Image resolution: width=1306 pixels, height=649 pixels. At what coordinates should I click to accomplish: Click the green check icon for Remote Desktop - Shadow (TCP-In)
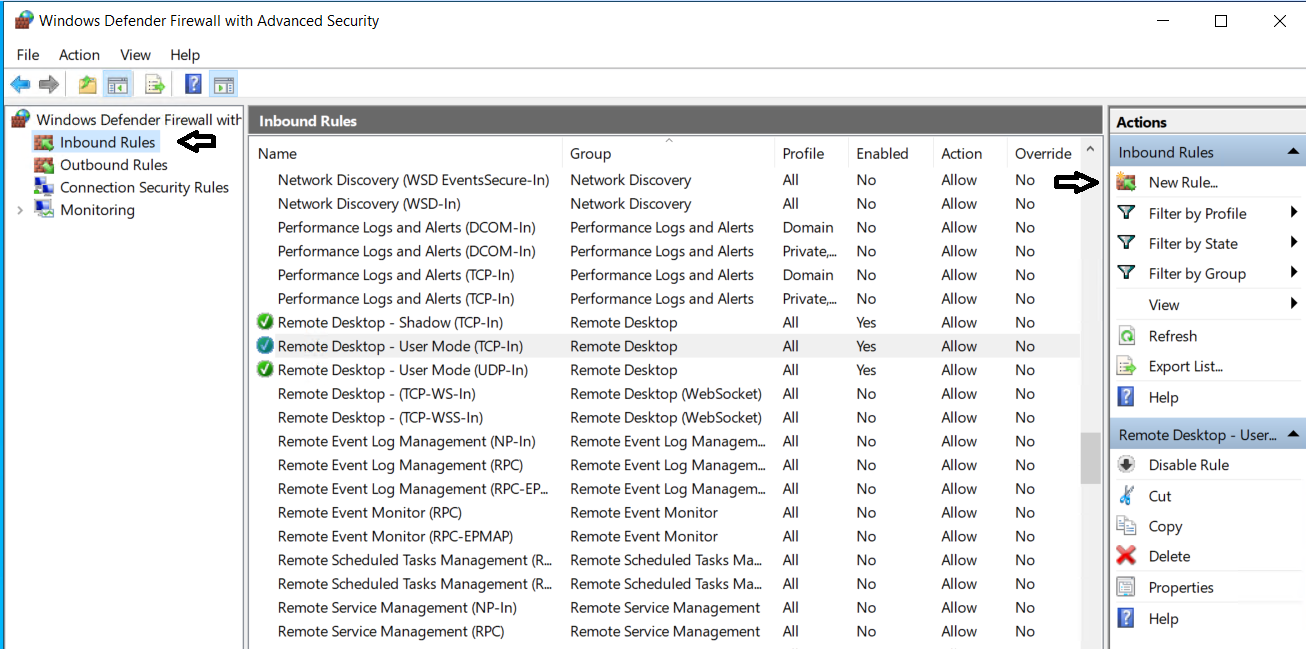tap(265, 322)
